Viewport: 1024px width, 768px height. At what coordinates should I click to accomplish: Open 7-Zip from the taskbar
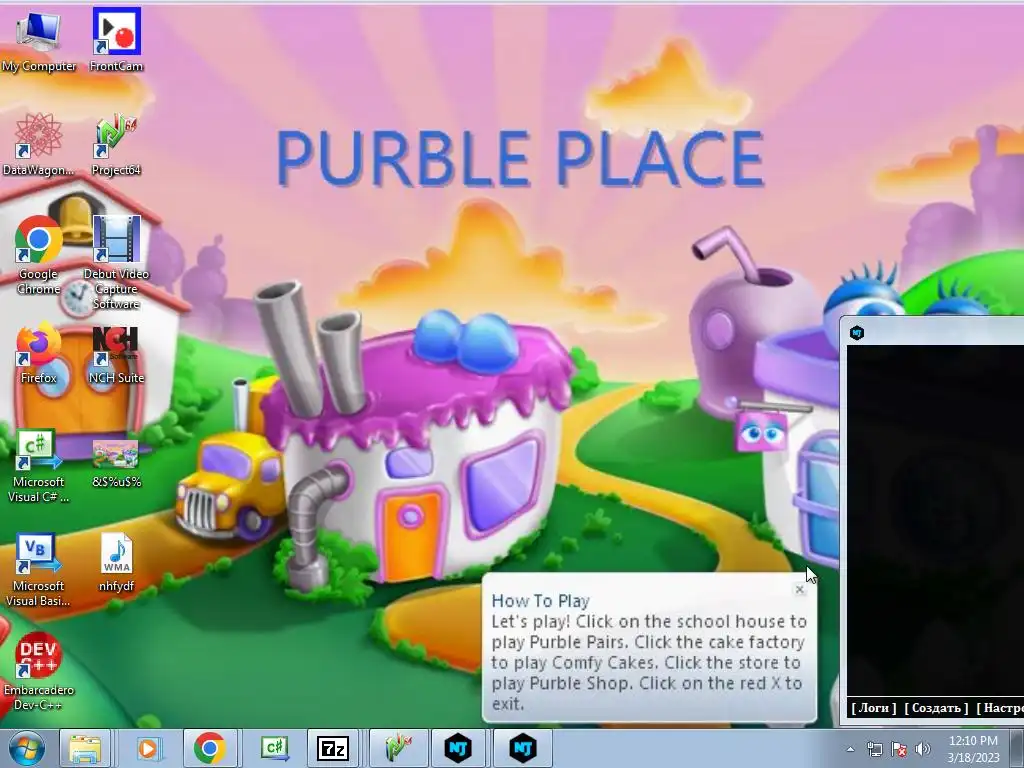coord(332,748)
